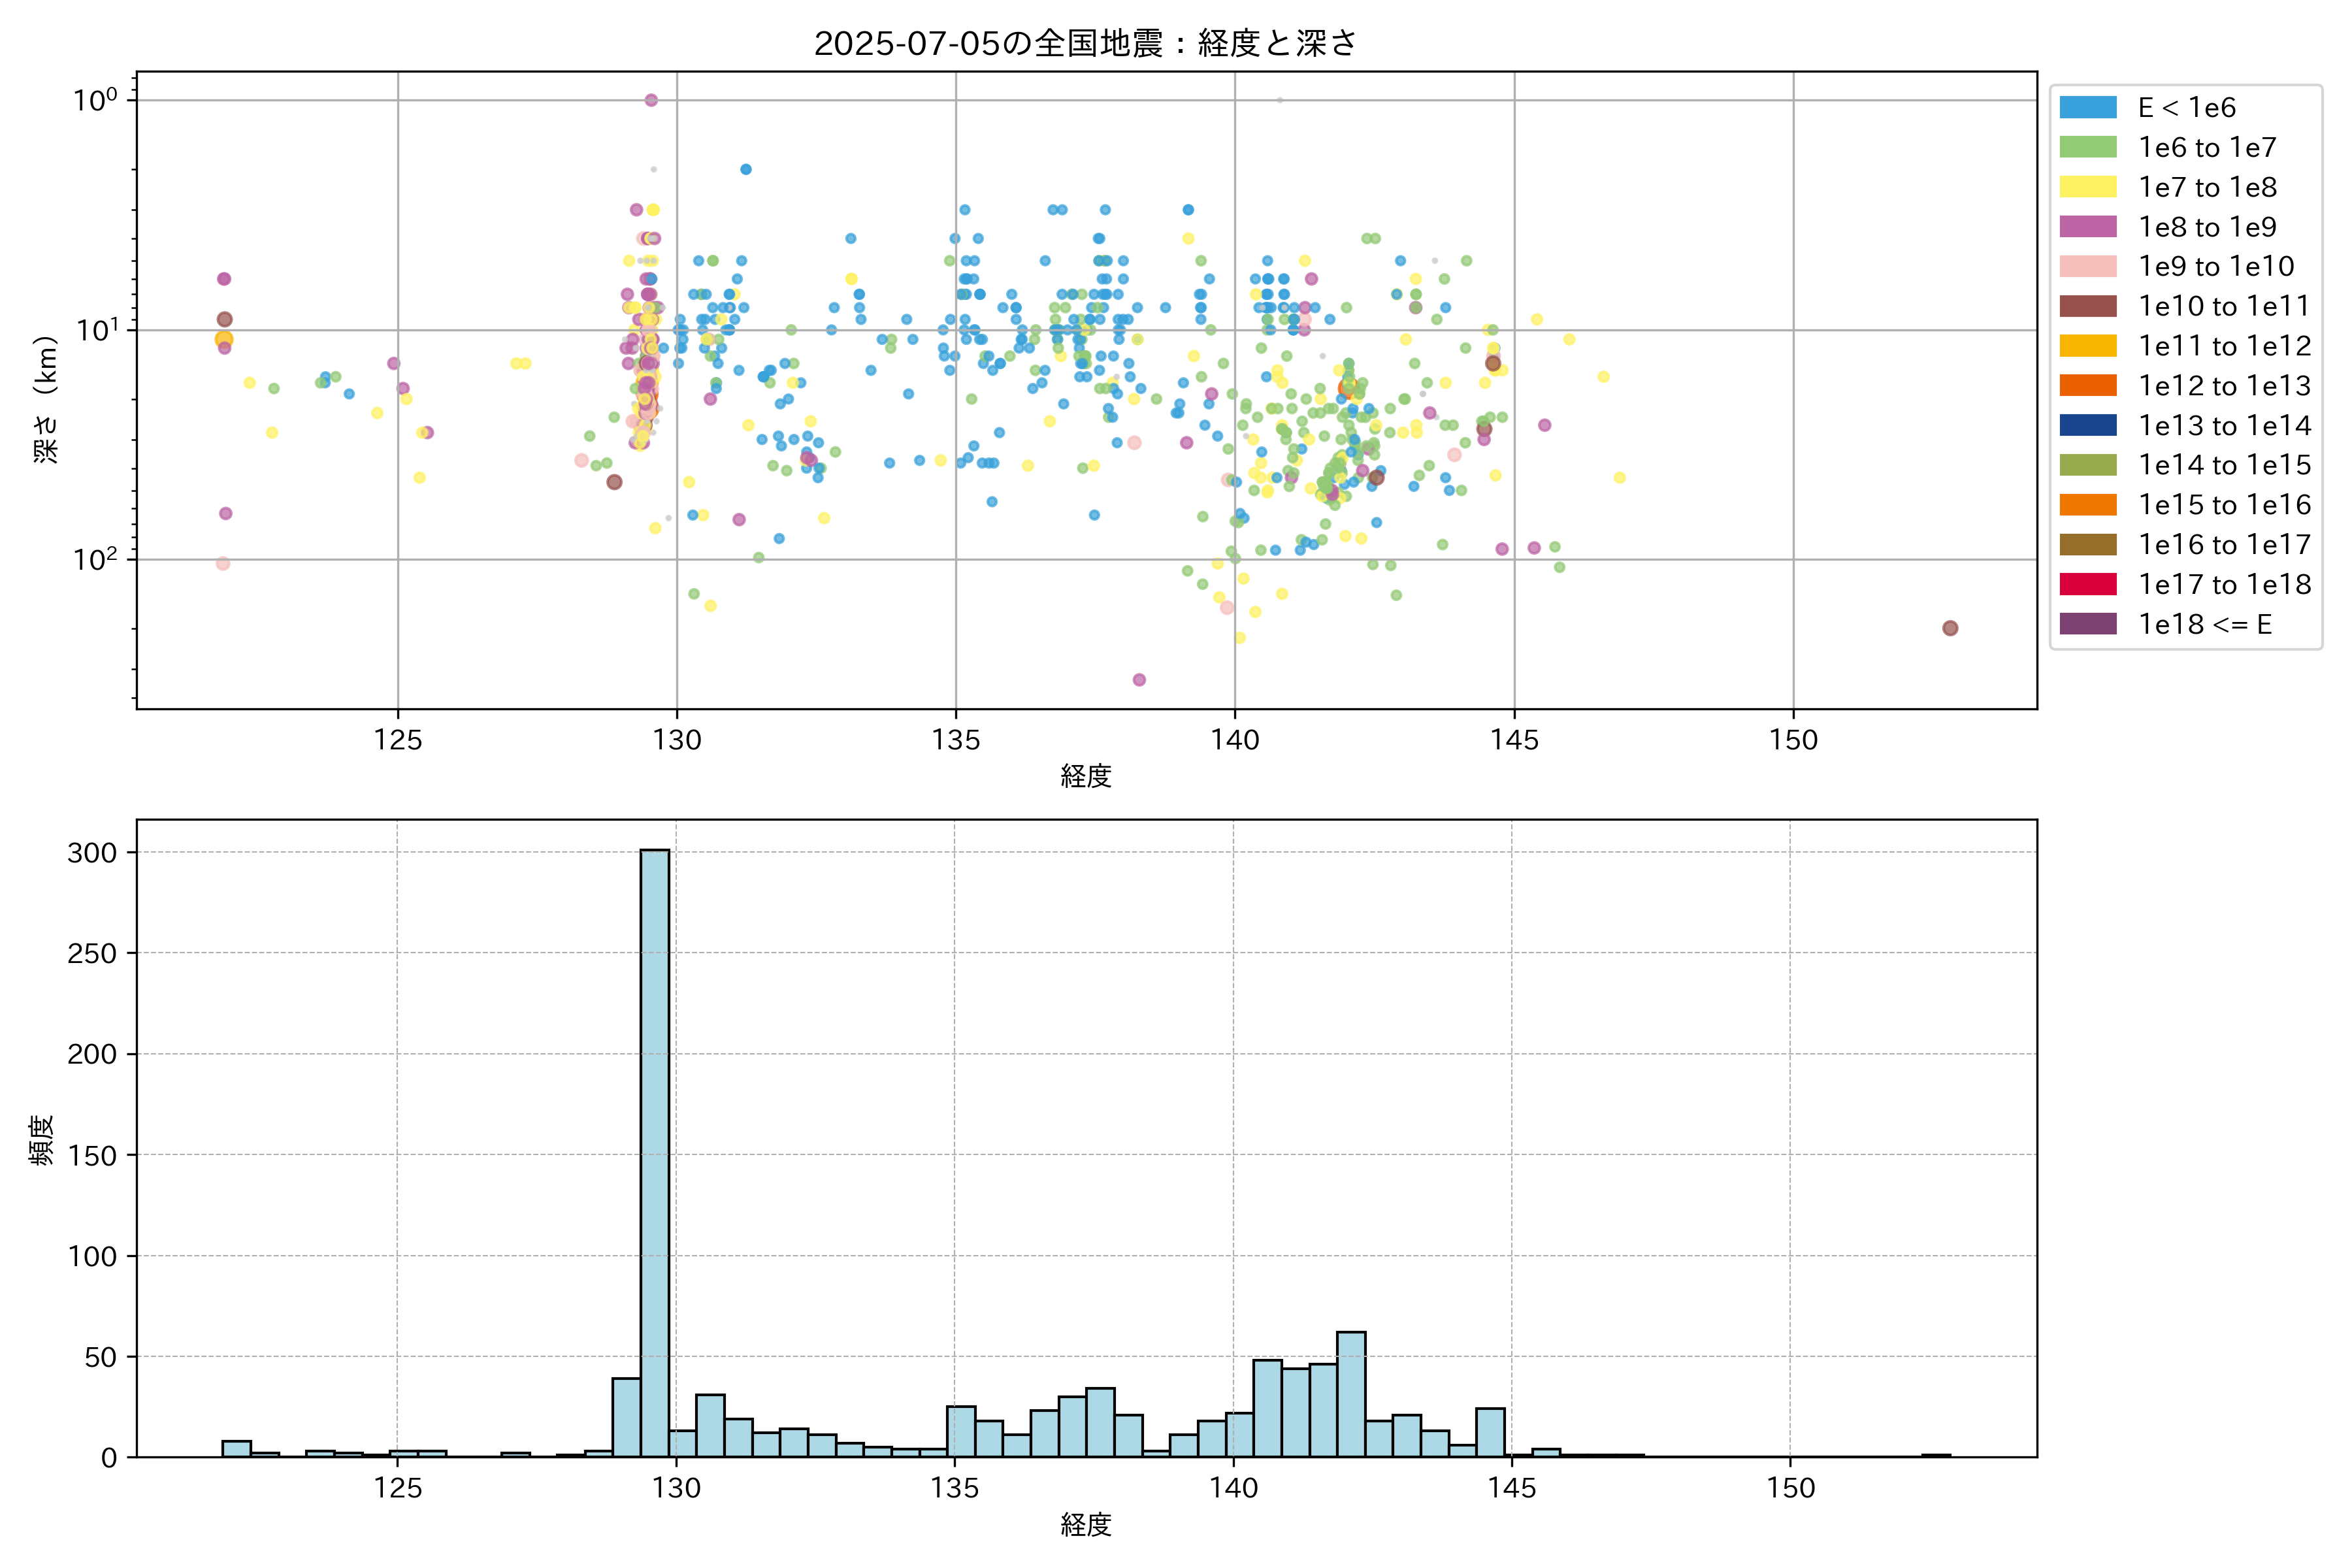Click the chart title about 2025-07-05 earthquakes
2352x1568 pixels.
coord(1085,43)
